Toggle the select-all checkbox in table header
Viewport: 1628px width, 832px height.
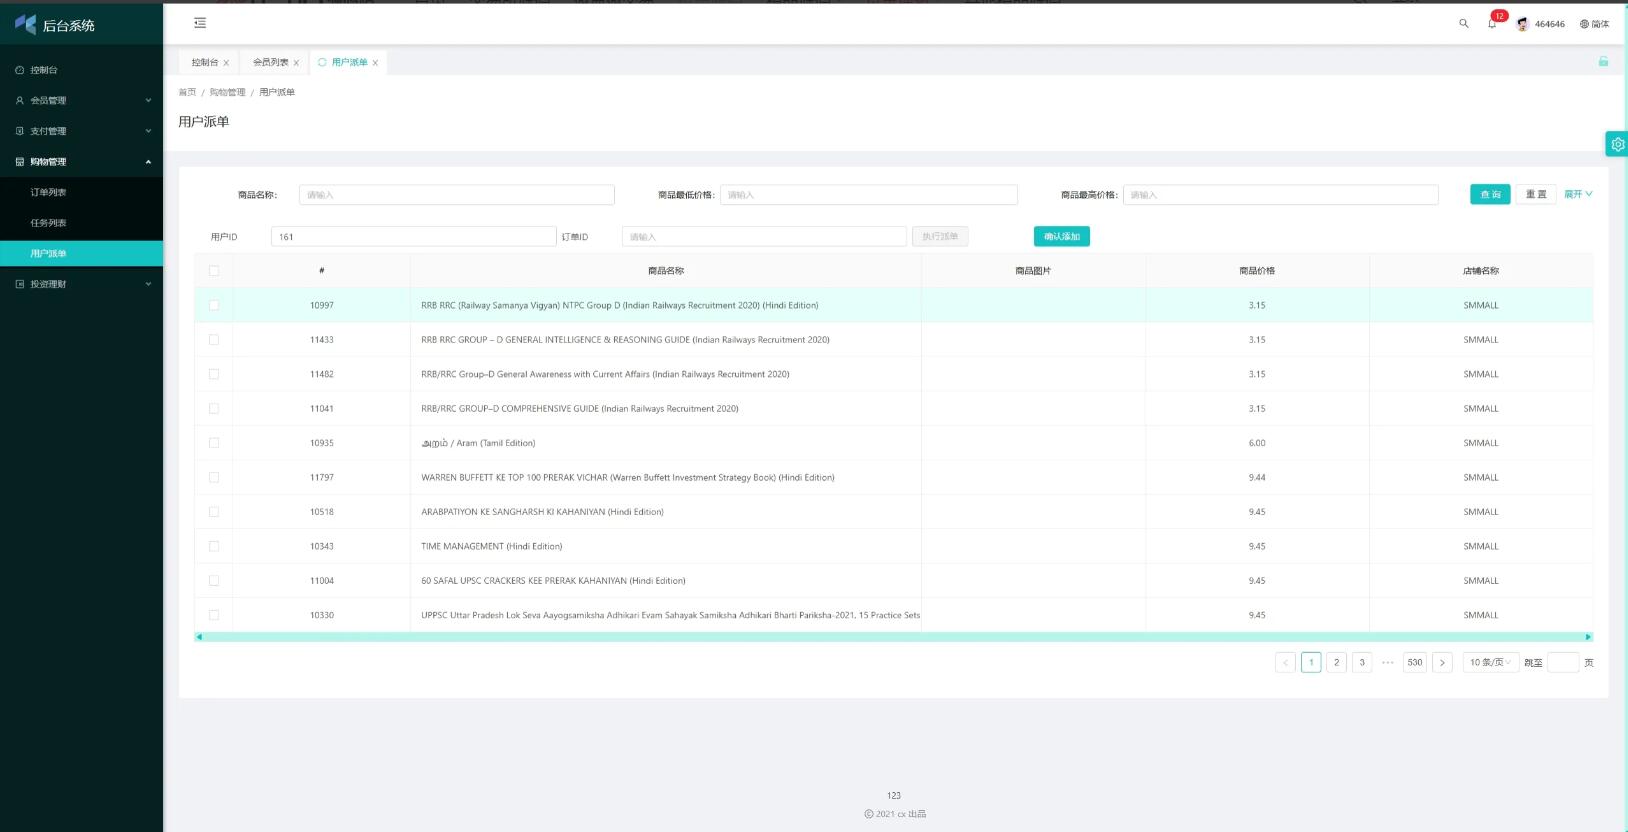click(x=214, y=271)
